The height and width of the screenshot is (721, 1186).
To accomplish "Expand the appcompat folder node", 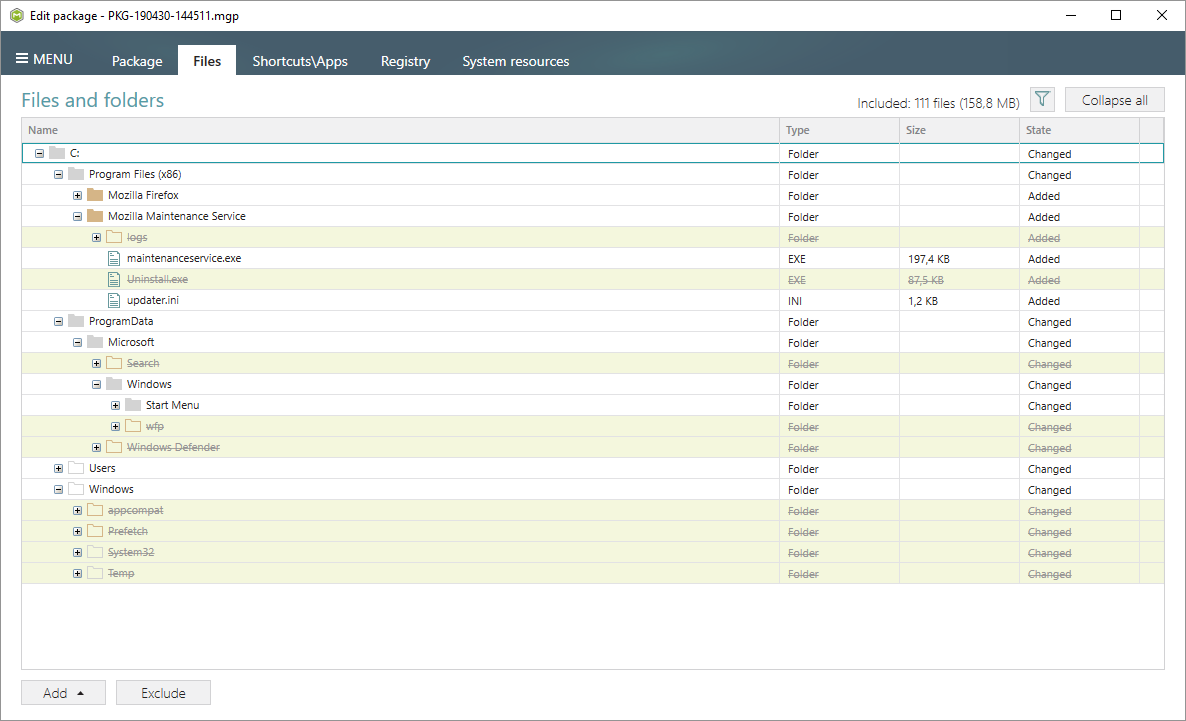I will pos(77,511).
